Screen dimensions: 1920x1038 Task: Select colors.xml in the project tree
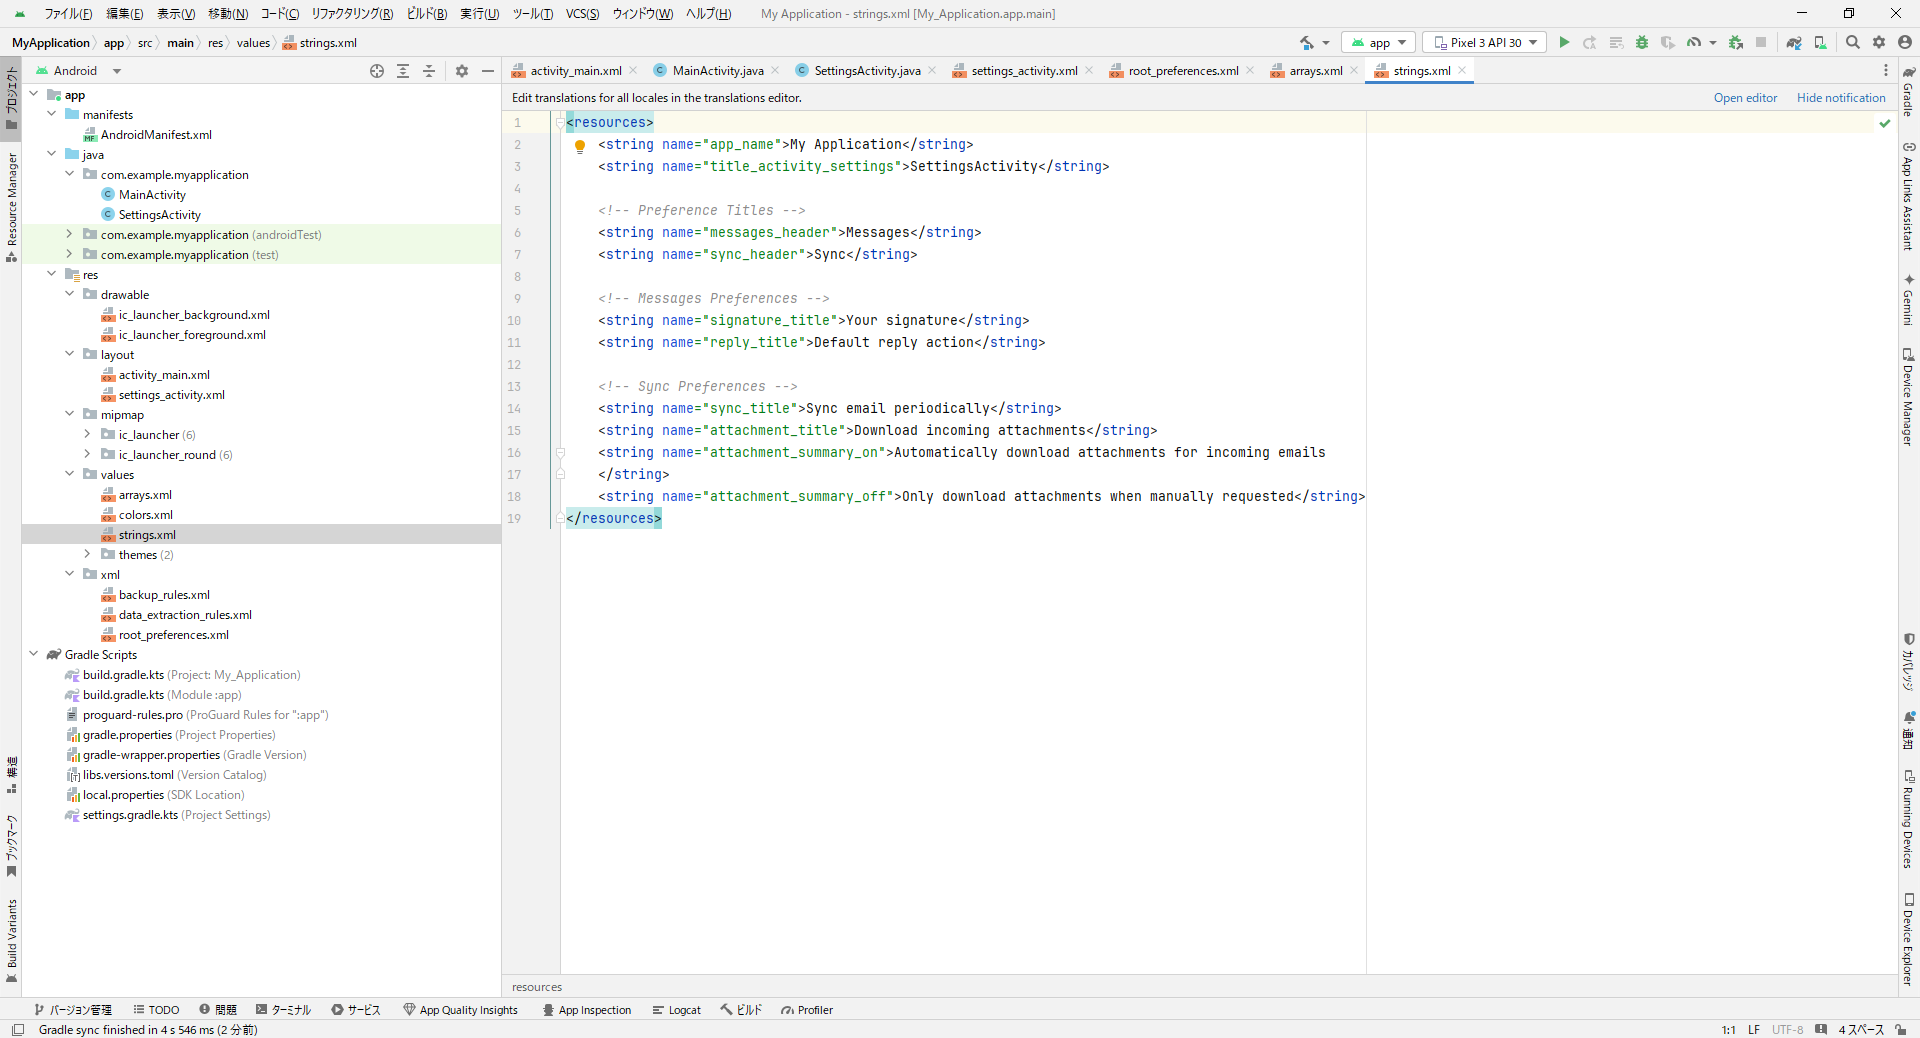tap(145, 515)
